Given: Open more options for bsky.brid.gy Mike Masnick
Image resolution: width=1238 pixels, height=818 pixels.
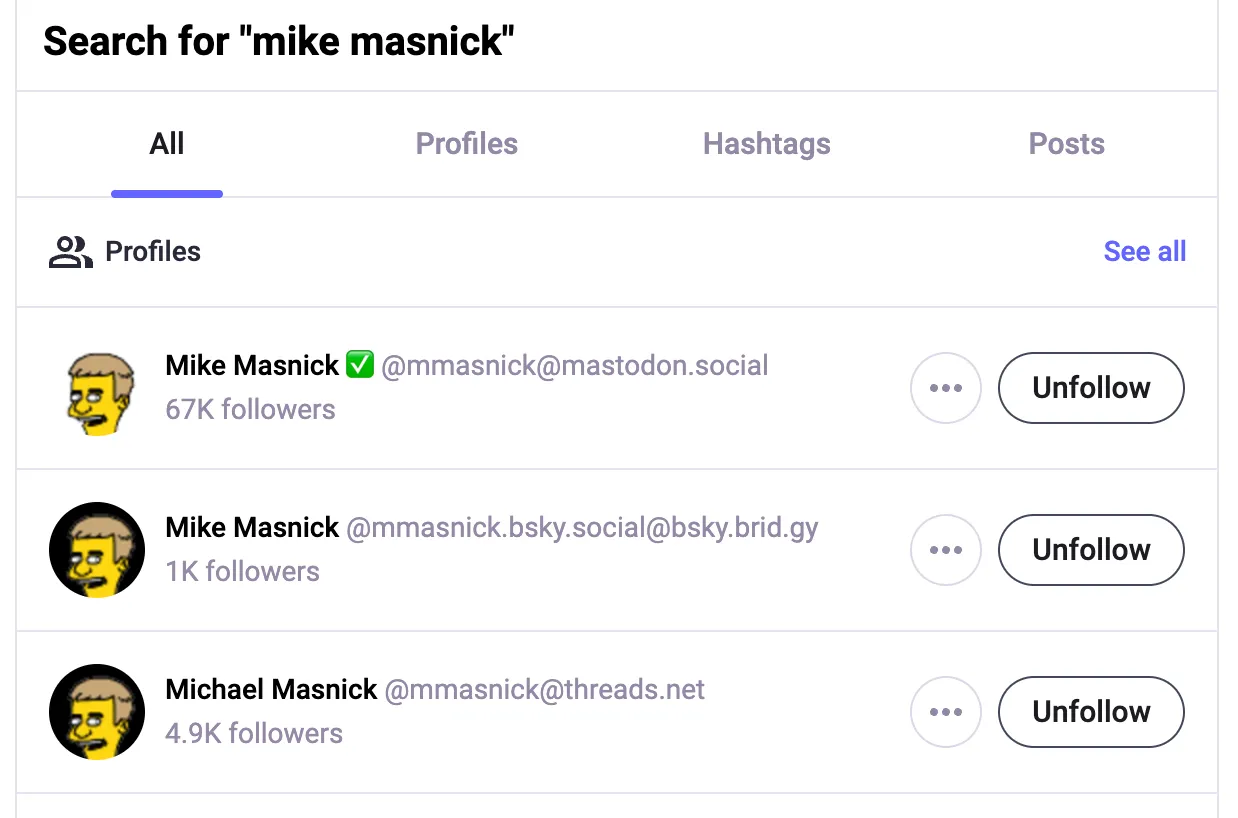Looking at the screenshot, I should 945,550.
